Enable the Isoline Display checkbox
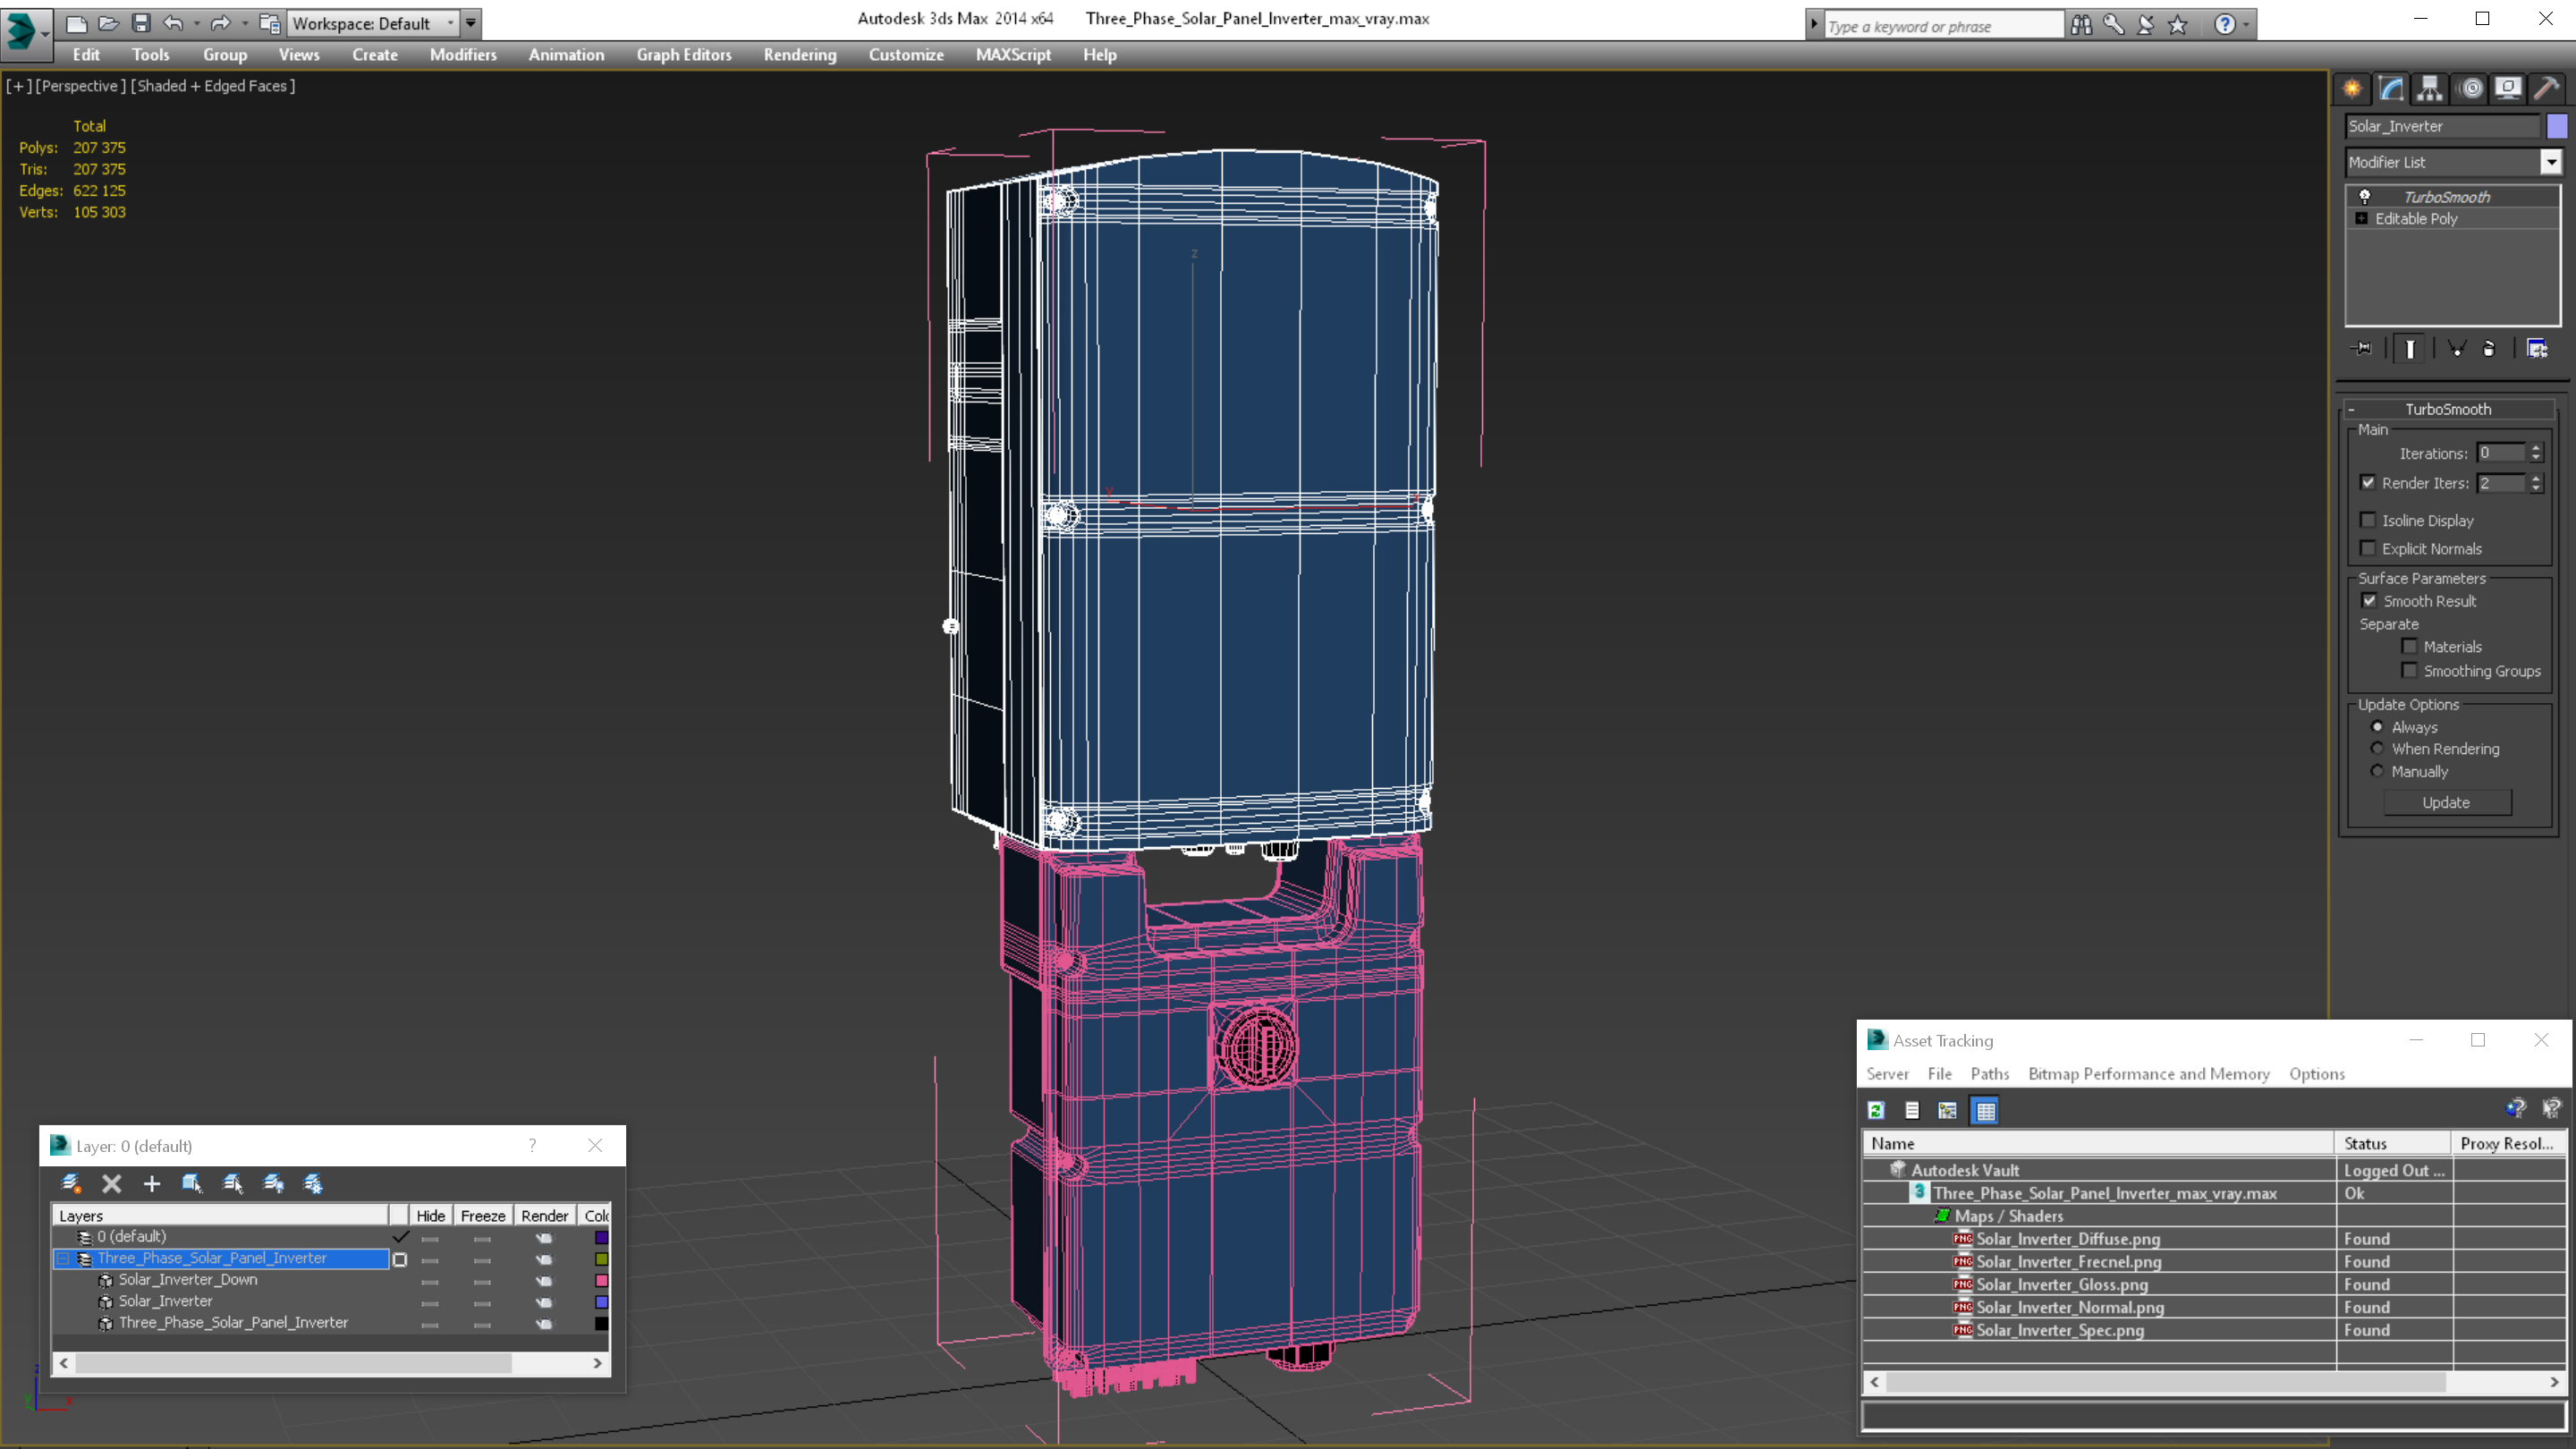 (2367, 520)
